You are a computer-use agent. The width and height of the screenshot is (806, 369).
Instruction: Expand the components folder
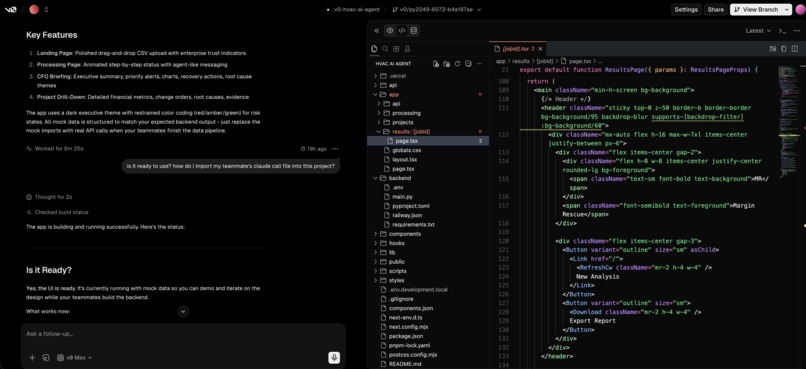pos(428,234)
